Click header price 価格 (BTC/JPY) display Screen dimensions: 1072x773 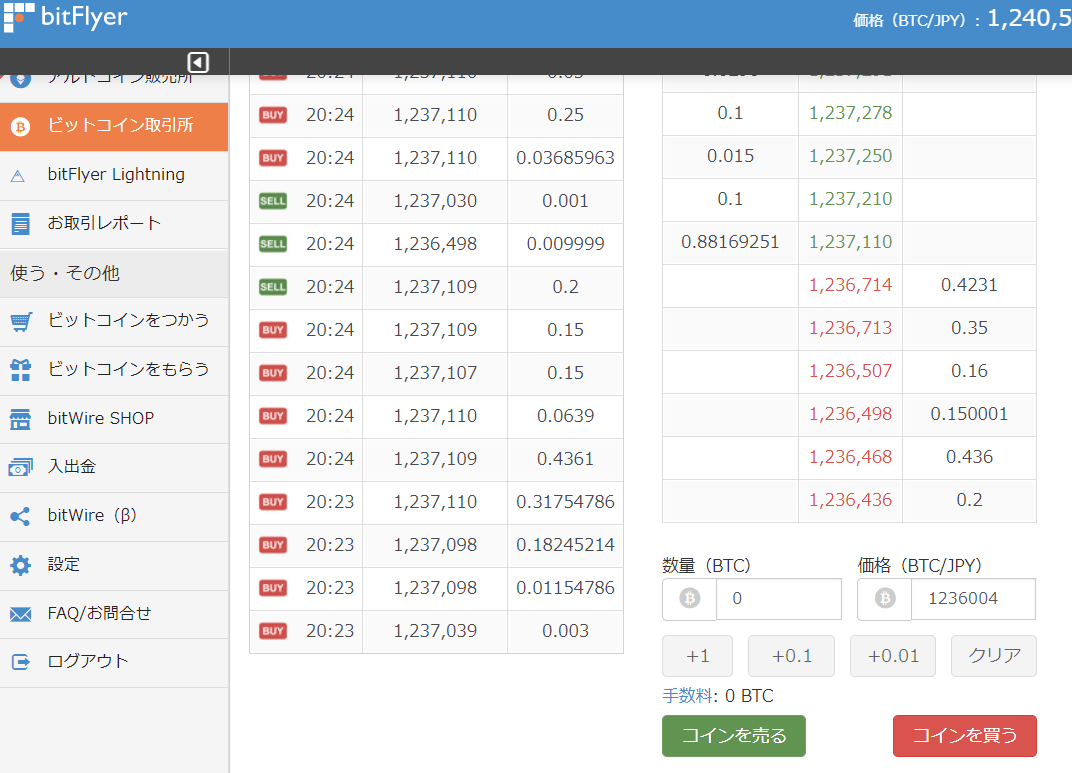point(962,19)
